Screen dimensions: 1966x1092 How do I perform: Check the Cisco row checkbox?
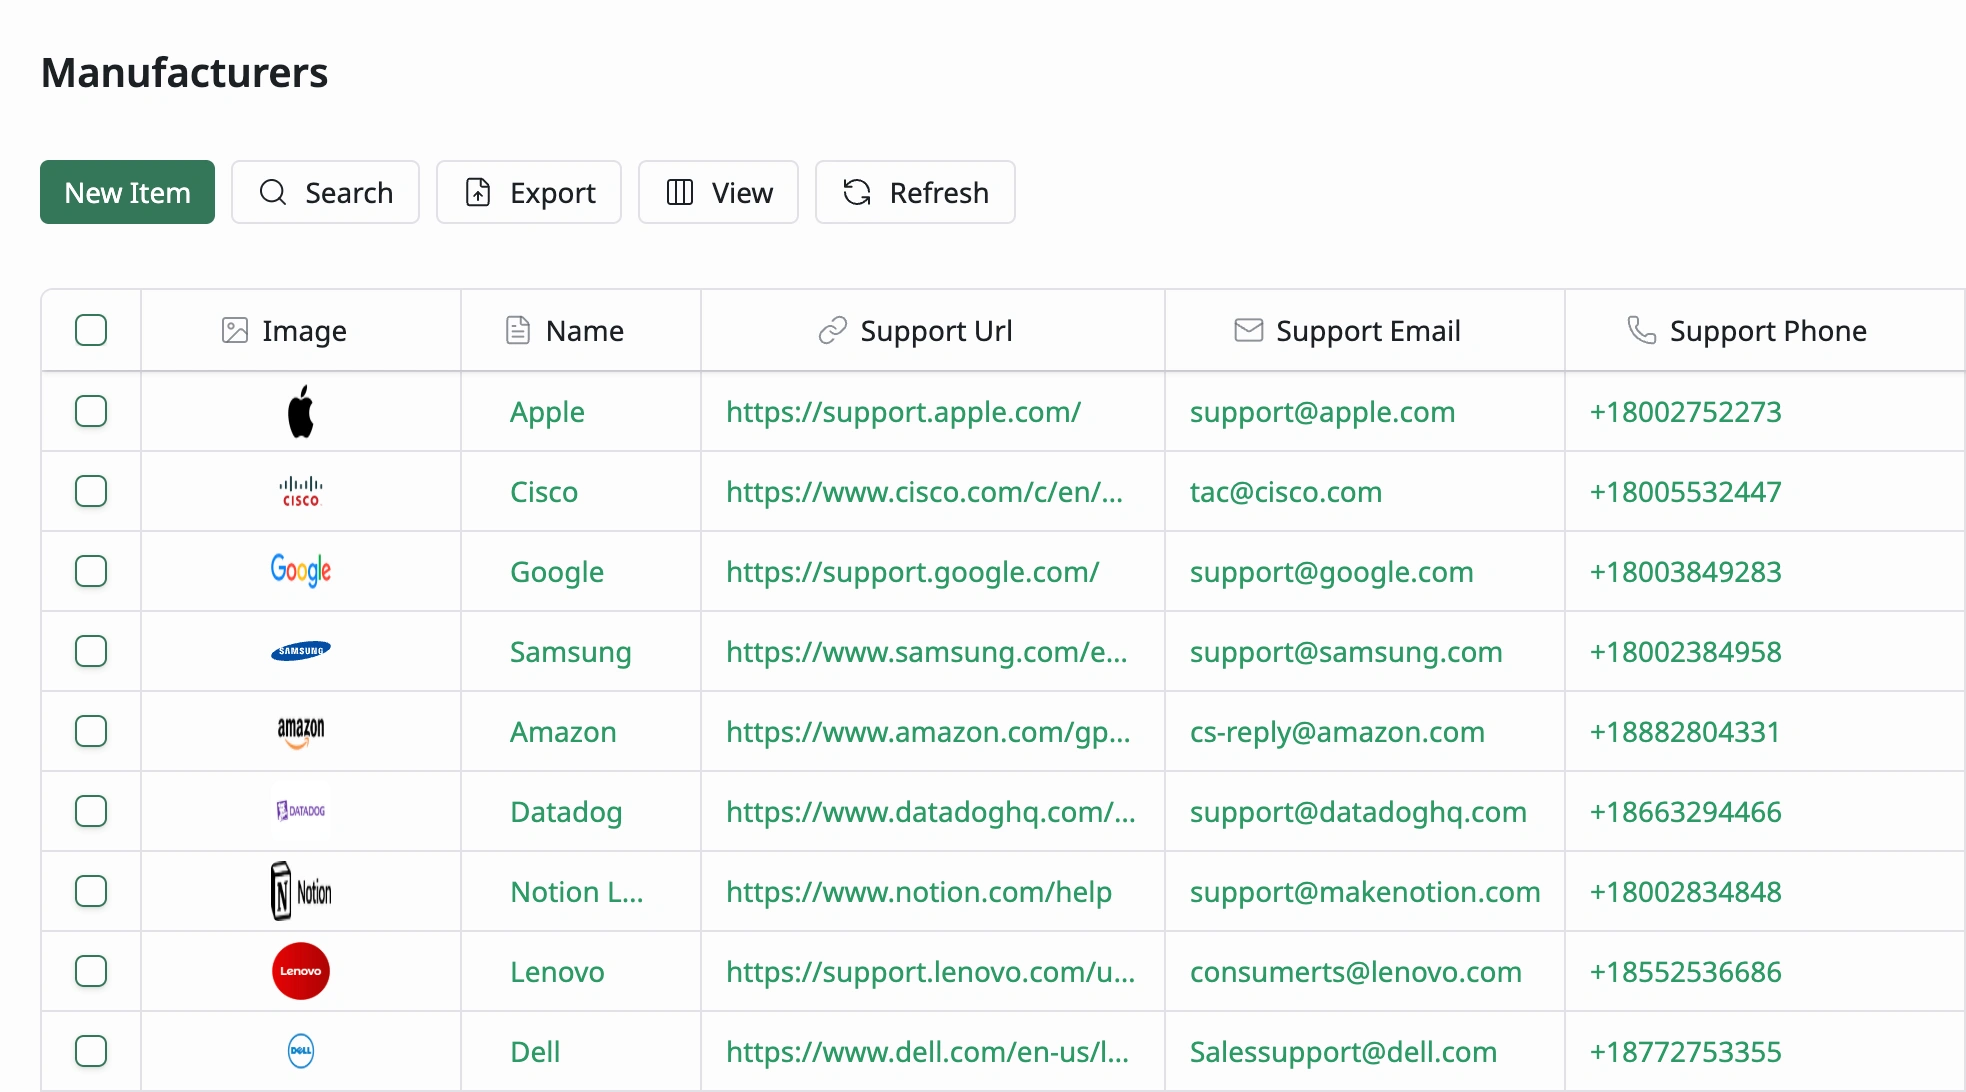point(91,491)
